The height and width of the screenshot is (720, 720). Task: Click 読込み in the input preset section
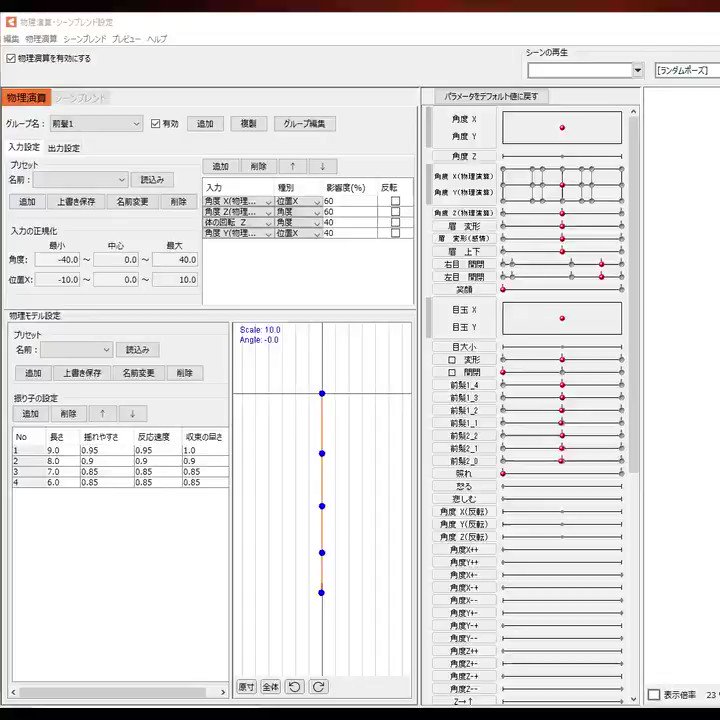(152, 180)
